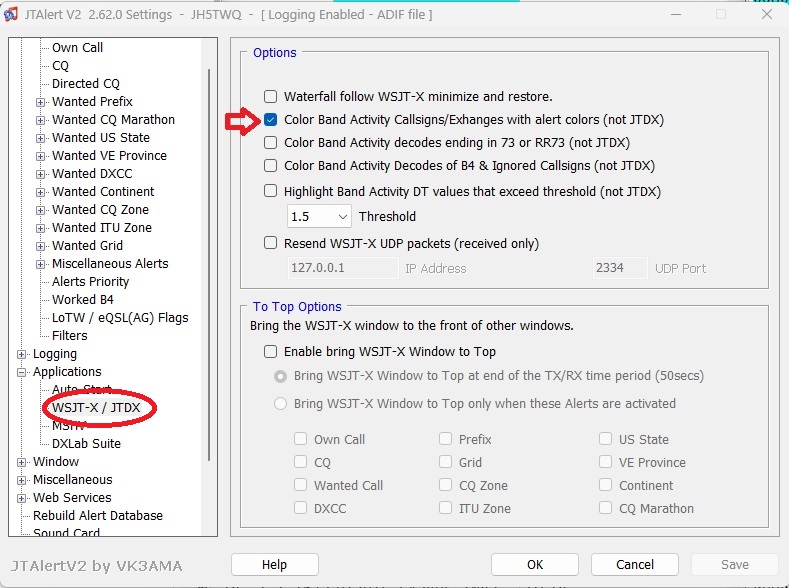Select WSJT-X / JTDX under Applications
The image size is (789, 588).
[96, 407]
